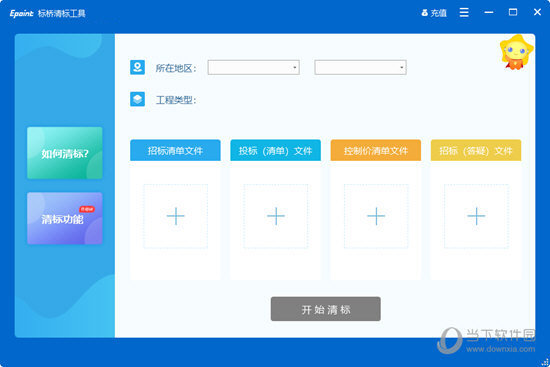
Task: Open the first 所在地区 dropdown
Action: click(254, 67)
